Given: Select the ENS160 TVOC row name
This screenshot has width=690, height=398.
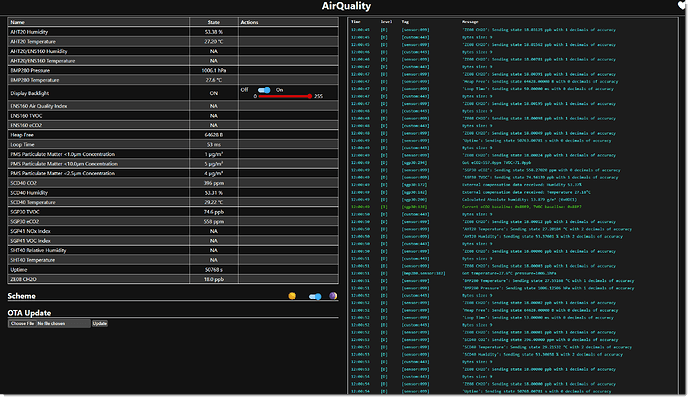Looking at the screenshot, I should coord(26,116).
